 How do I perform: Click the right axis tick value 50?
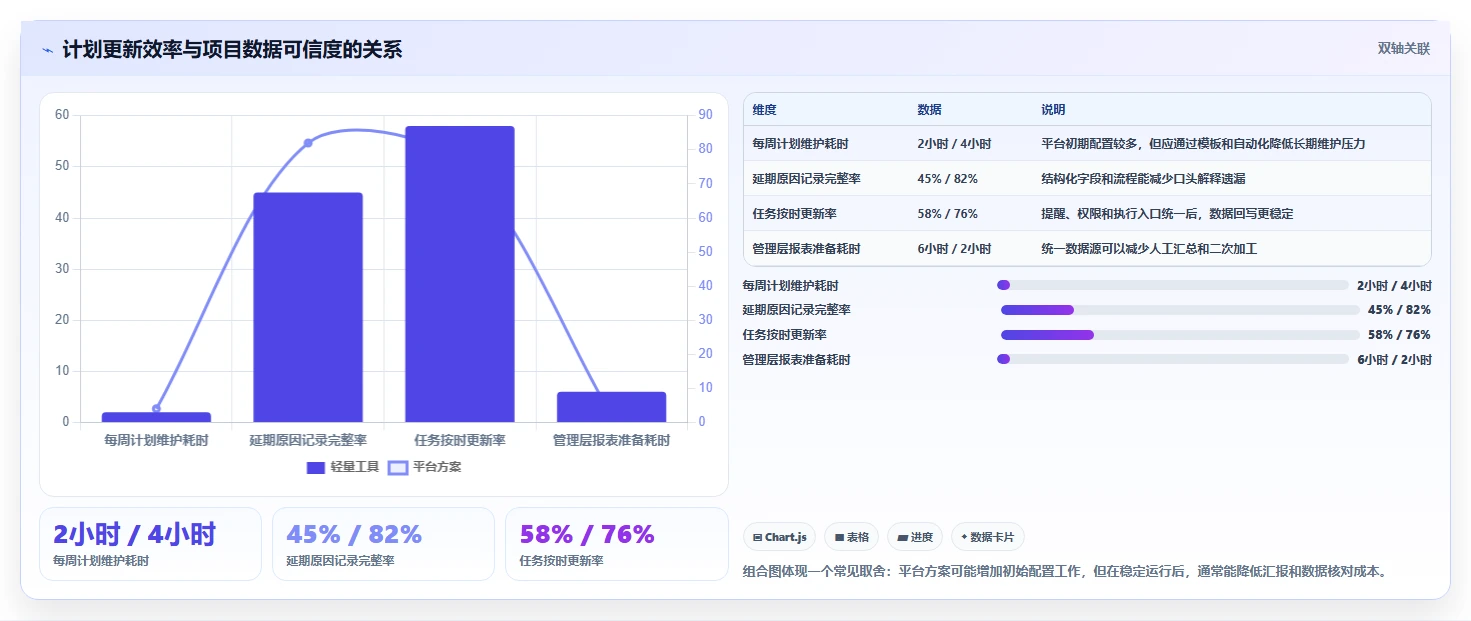pyautogui.click(x=705, y=252)
